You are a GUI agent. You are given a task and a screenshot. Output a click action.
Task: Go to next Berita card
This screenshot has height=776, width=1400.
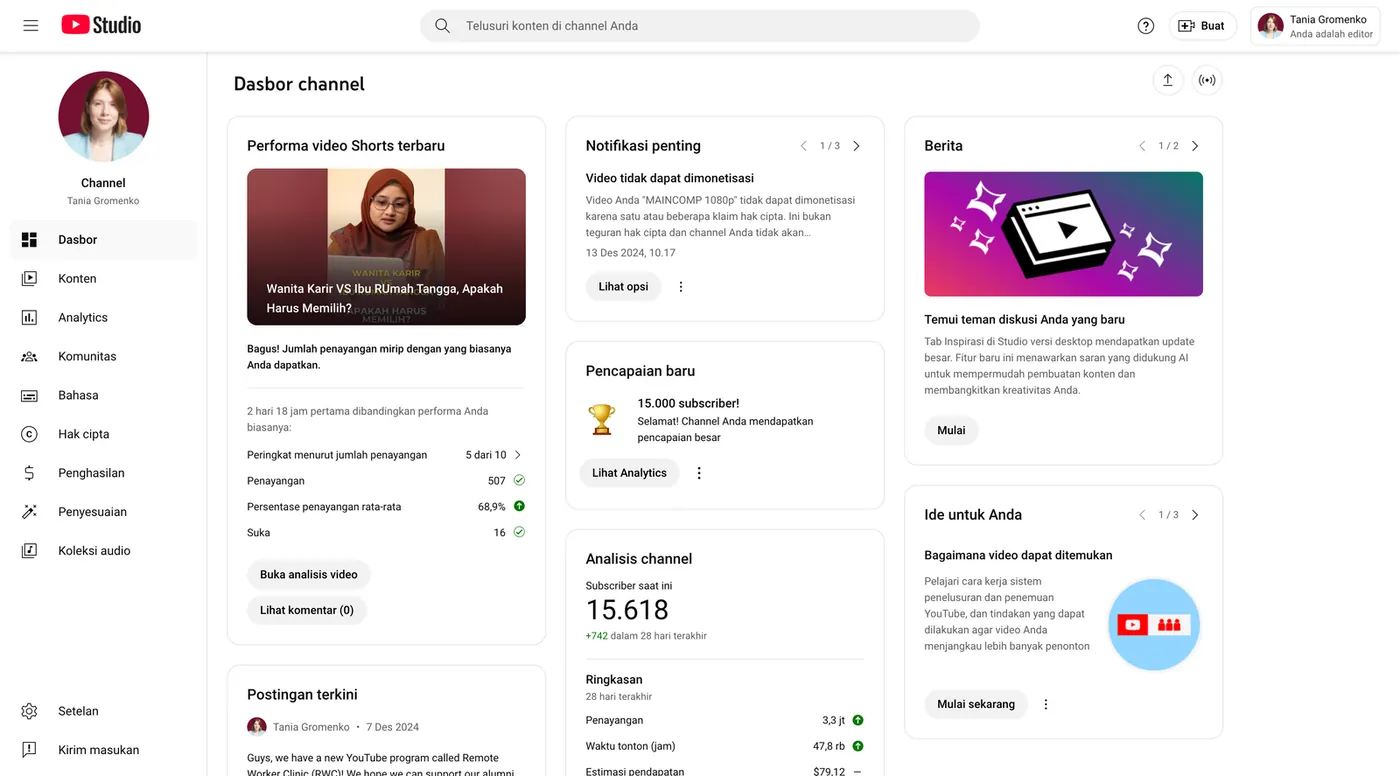[x=1195, y=146]
